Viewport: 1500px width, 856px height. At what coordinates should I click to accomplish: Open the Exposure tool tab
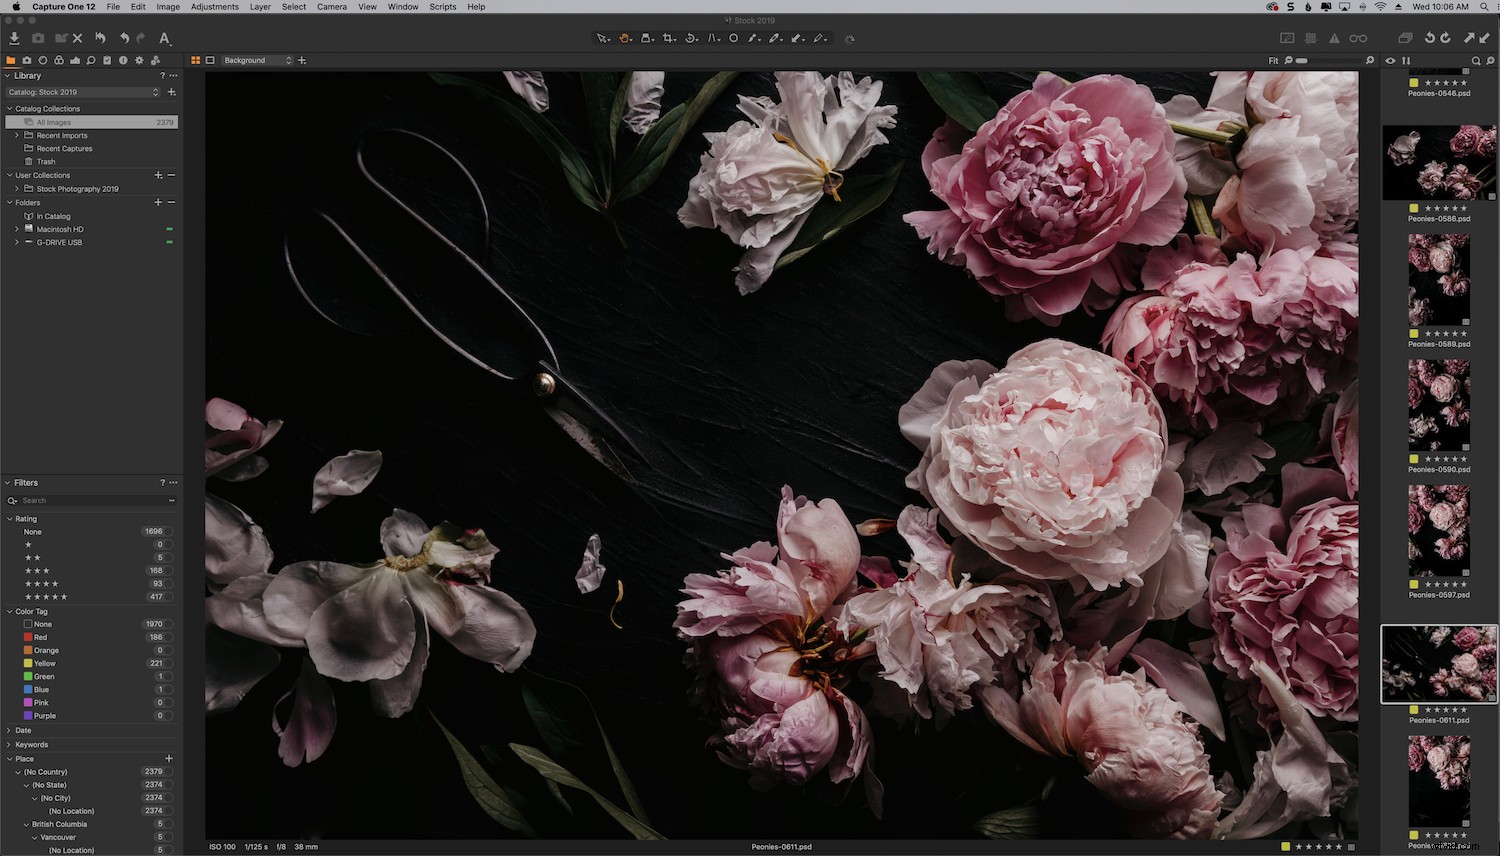(75, 60)
